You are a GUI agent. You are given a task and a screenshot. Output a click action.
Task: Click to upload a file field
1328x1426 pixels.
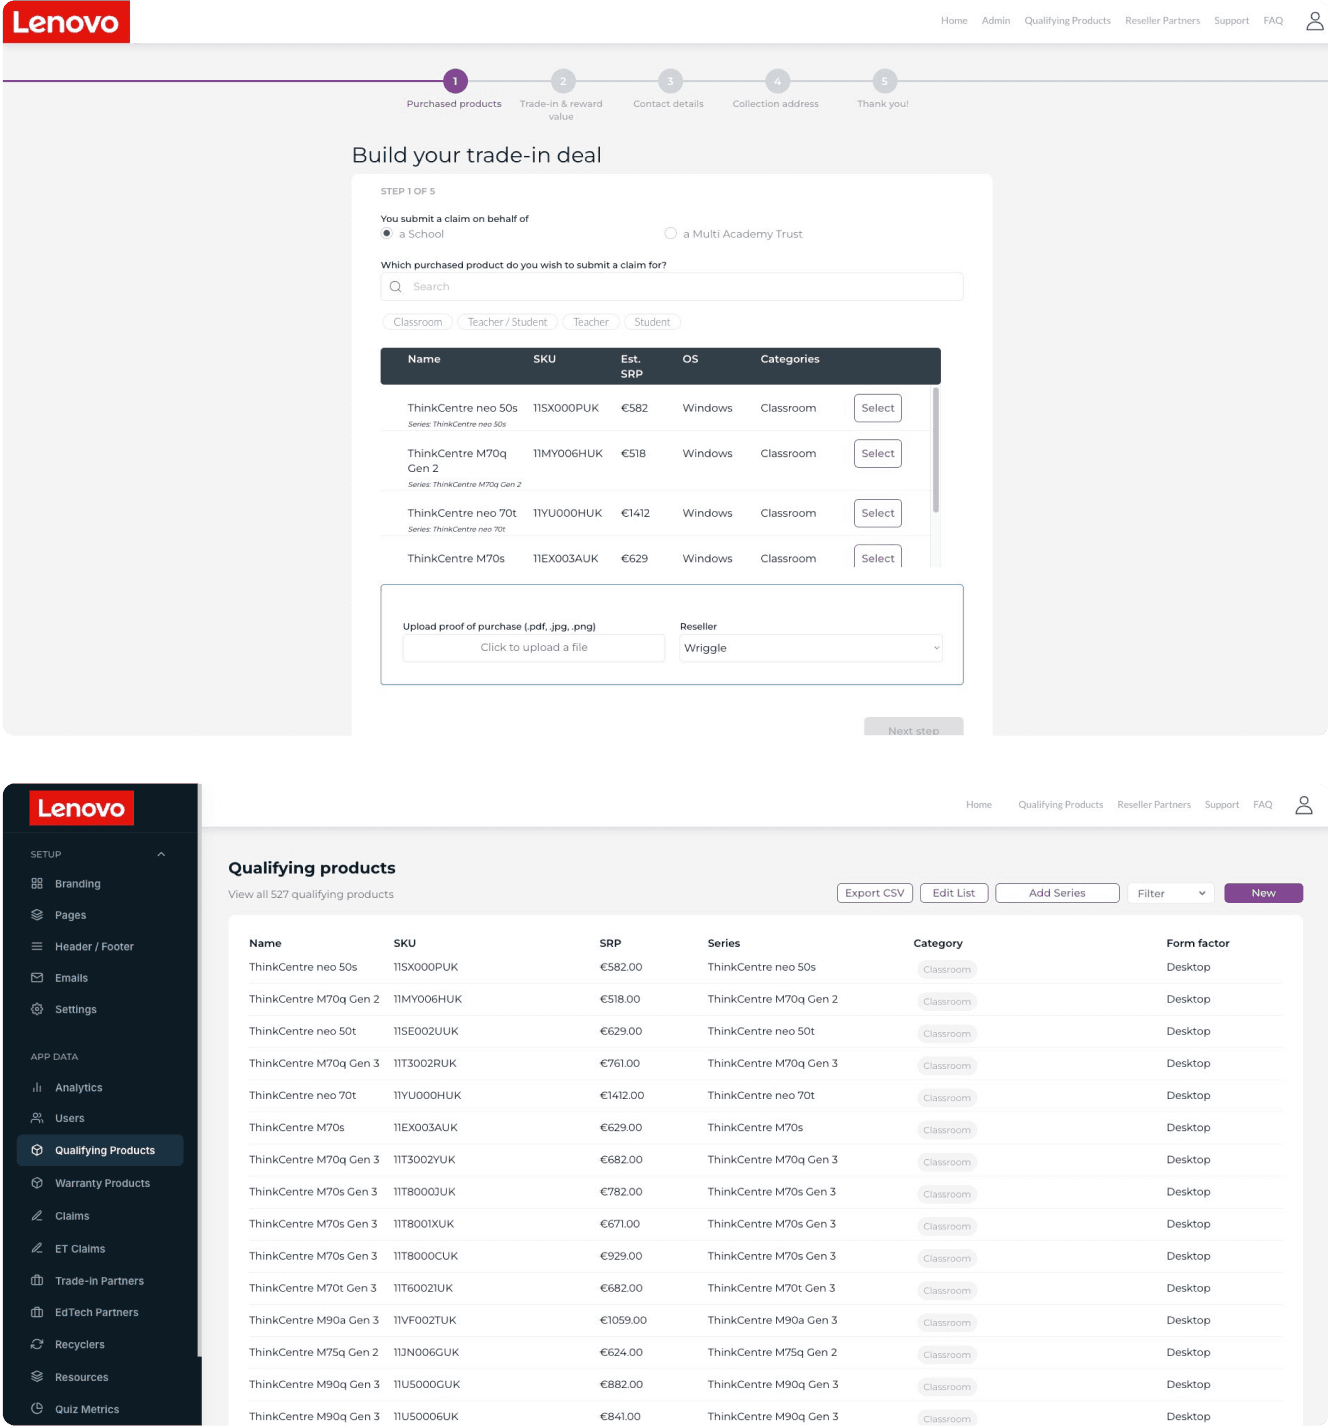coord(534,648)
